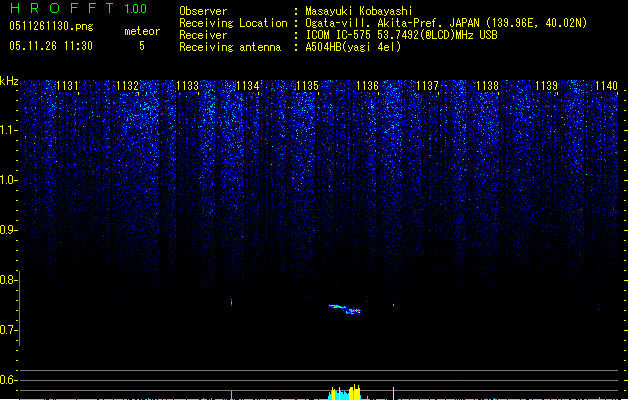Click the 1.0 kHz axis label
The height and width of the screenshot is (400, 629).
click(x=8, y=180)
